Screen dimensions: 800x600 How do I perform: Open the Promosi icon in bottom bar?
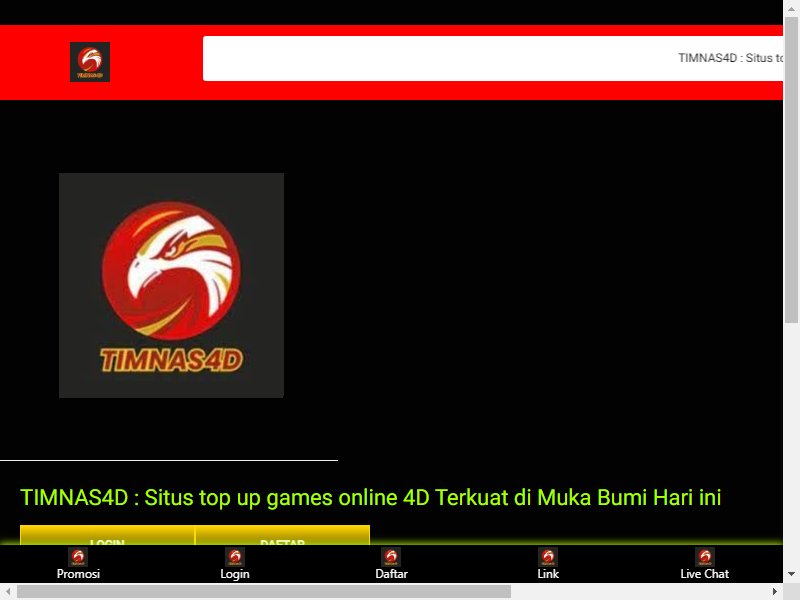[78, 557]
